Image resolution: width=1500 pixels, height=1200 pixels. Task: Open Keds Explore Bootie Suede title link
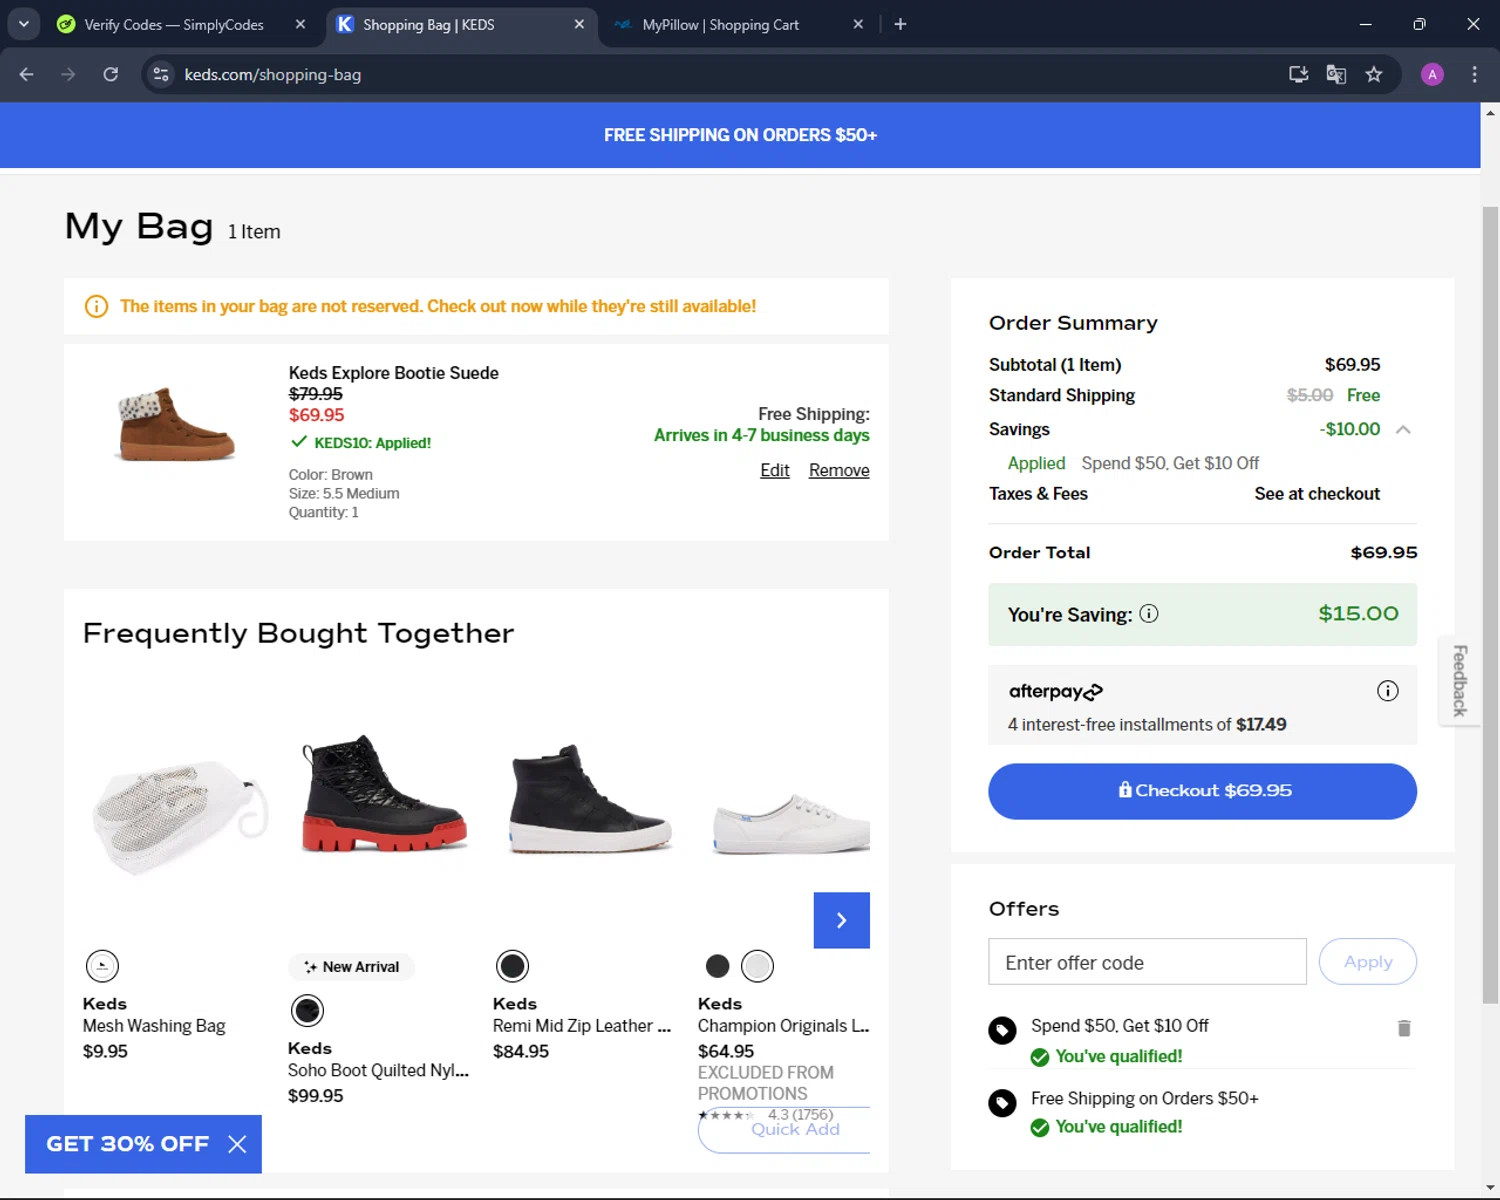click(394, 373)
